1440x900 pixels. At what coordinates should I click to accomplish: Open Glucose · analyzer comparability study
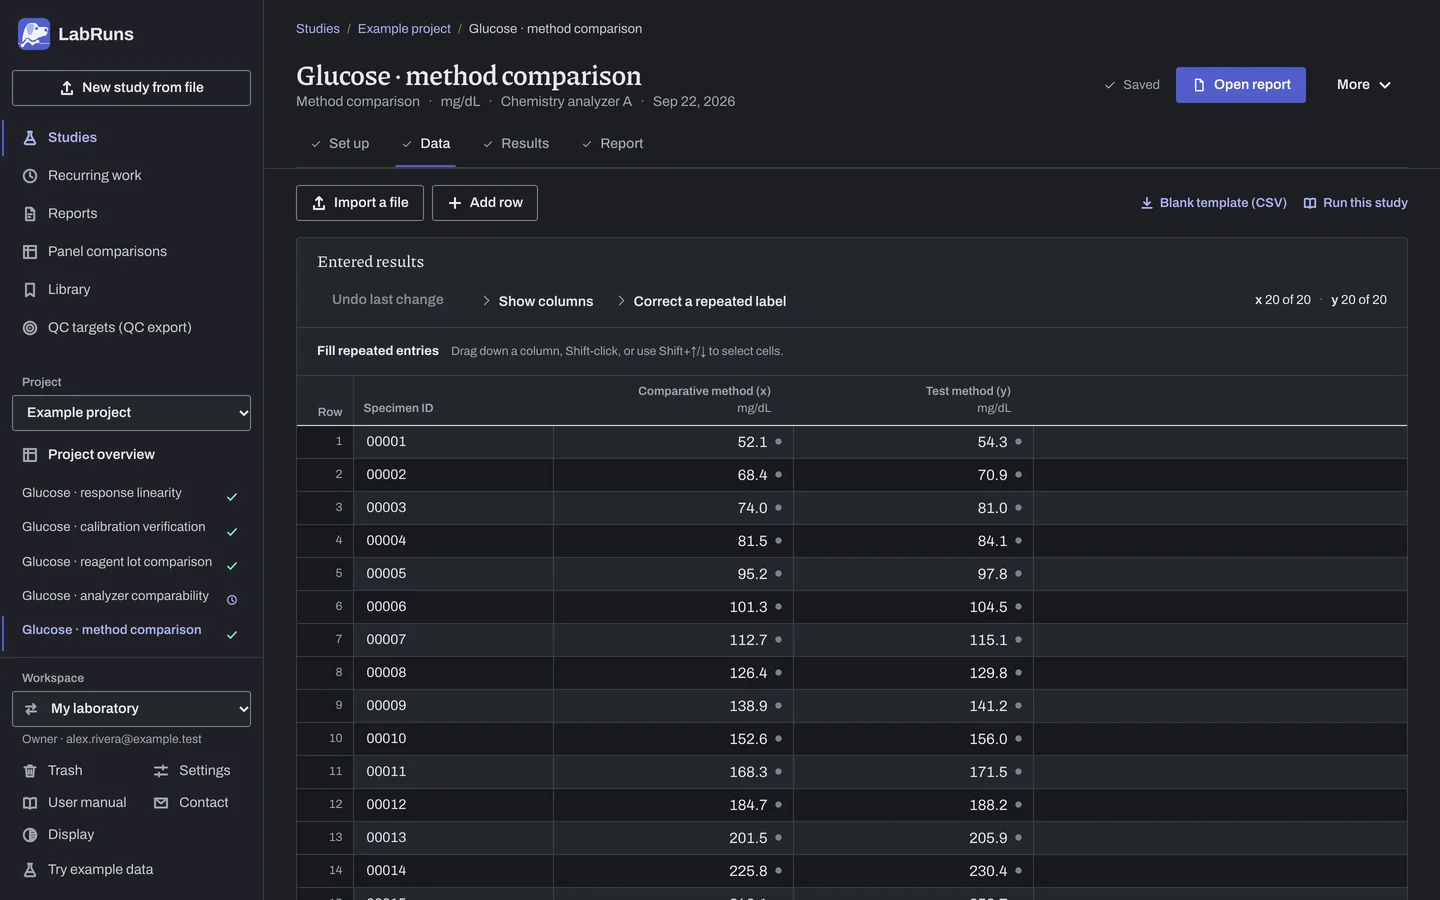[x=131, y=597]
